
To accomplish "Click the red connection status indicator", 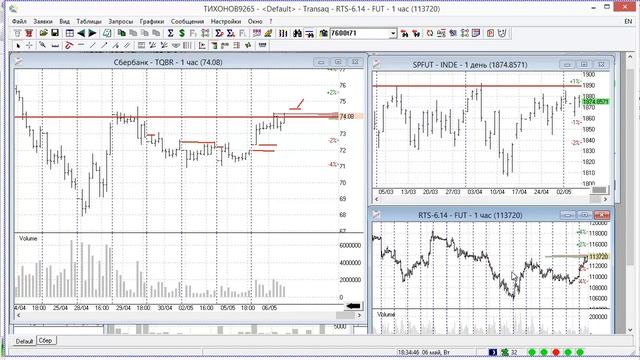I will [556, 352].
